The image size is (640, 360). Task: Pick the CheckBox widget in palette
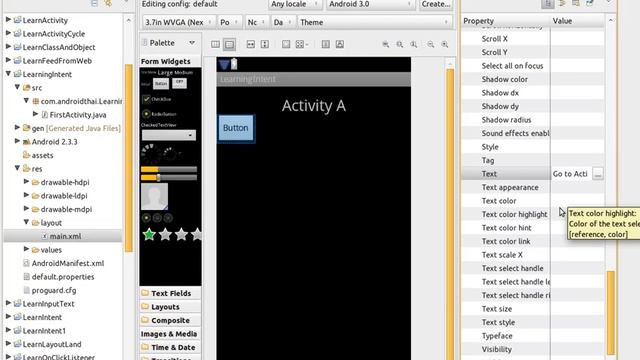click(156, 99)
